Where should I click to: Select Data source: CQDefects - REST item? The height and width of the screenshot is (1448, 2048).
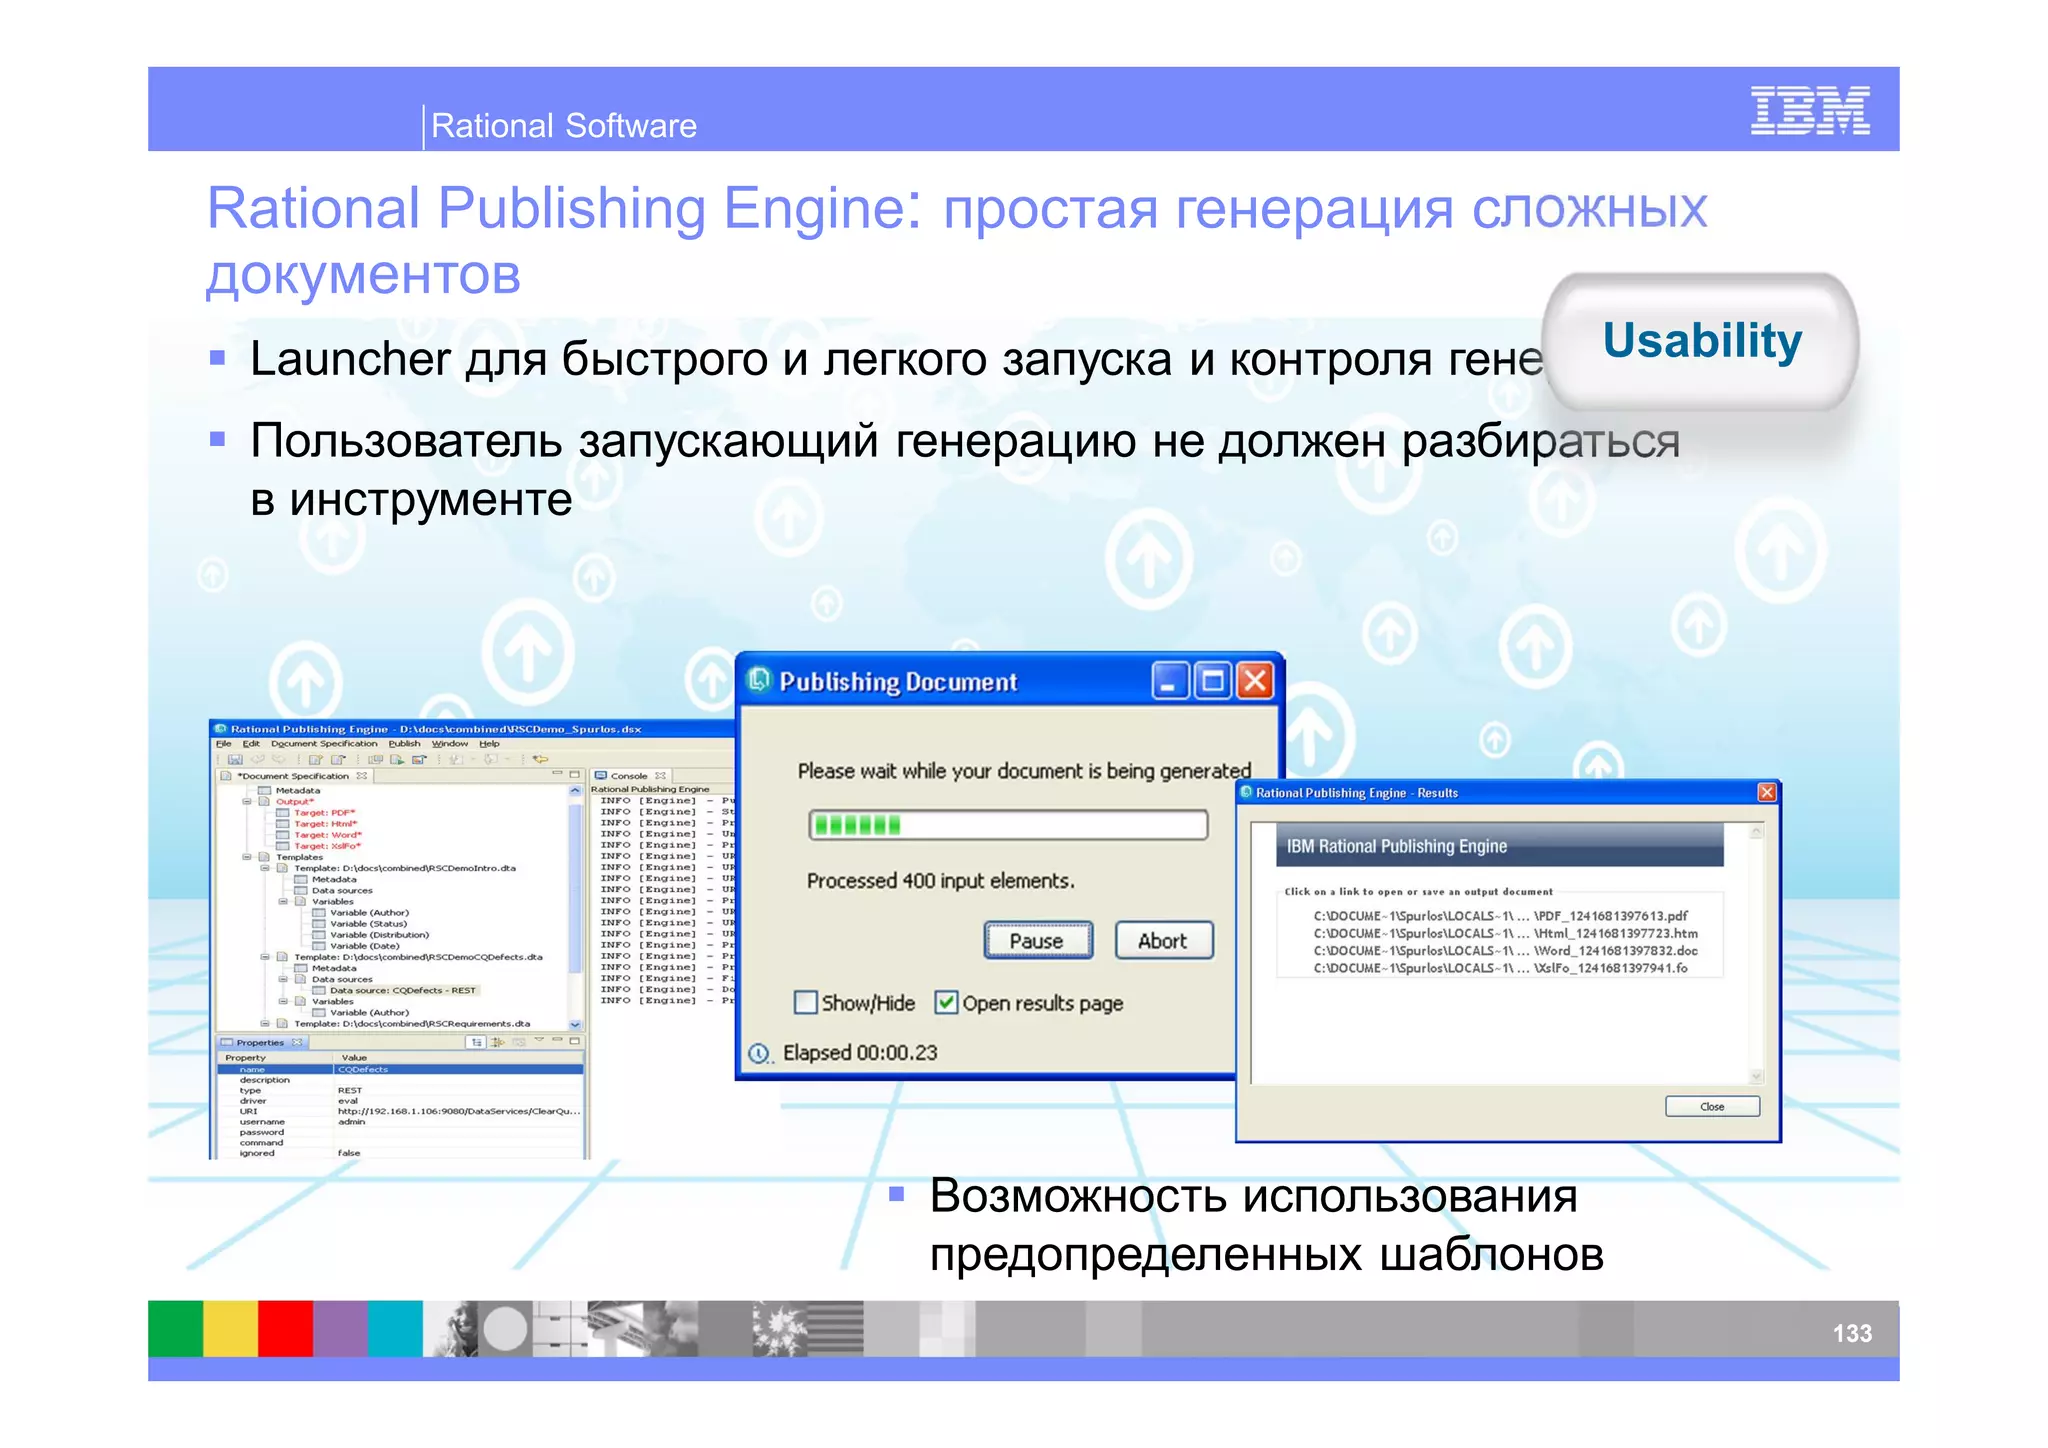click(402, 990)
